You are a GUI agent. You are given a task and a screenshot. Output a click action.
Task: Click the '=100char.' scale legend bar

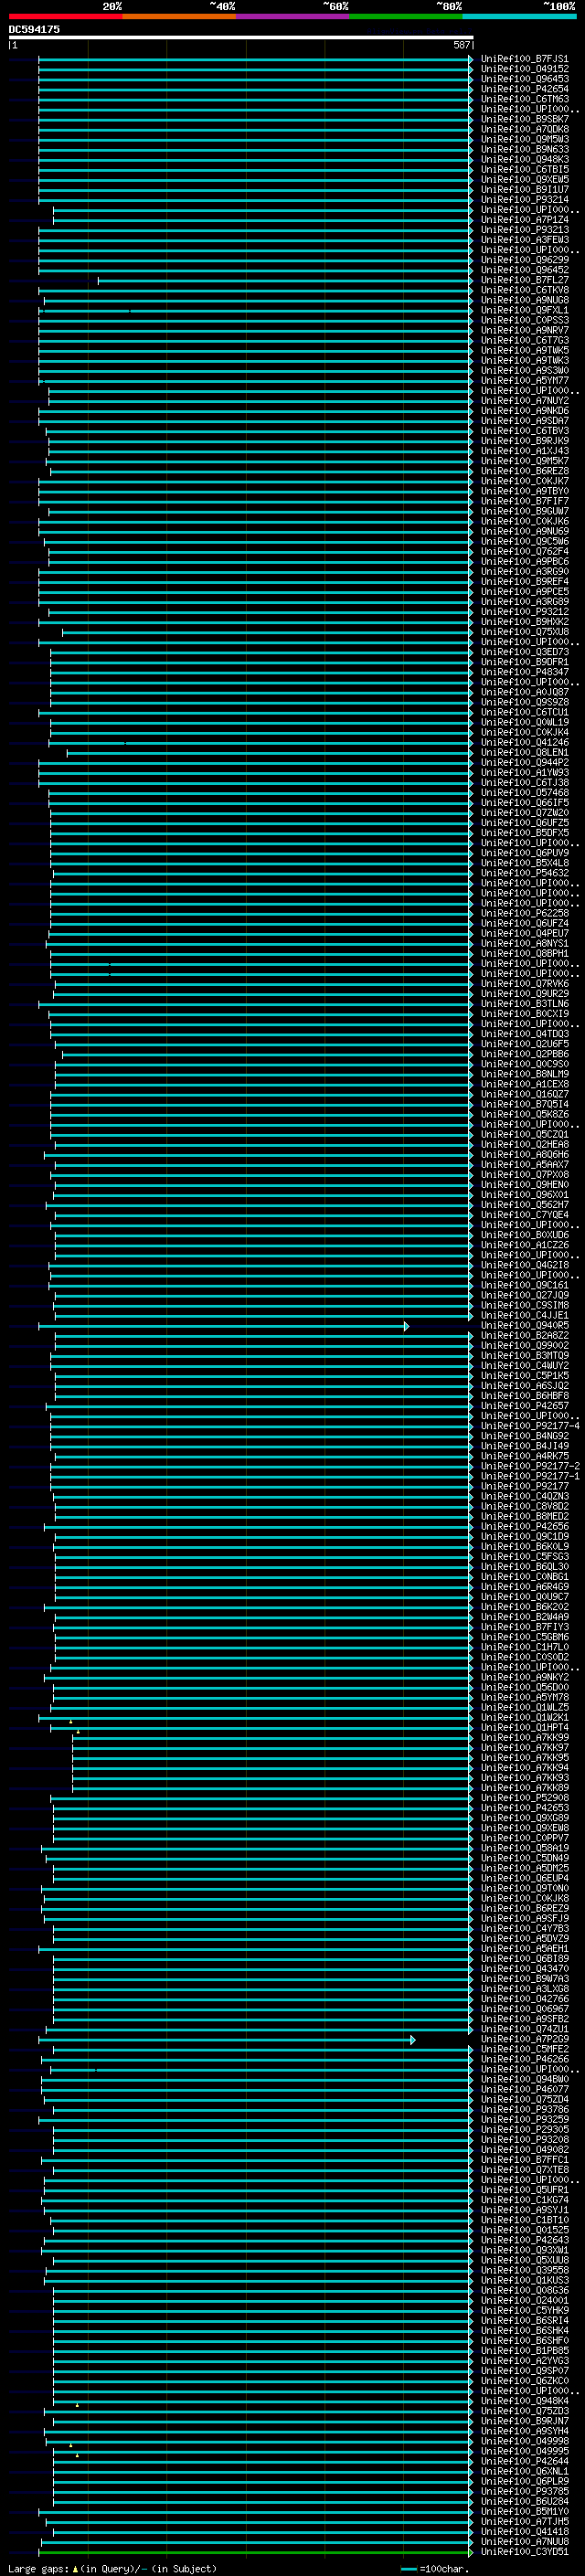pos(408,2568)
